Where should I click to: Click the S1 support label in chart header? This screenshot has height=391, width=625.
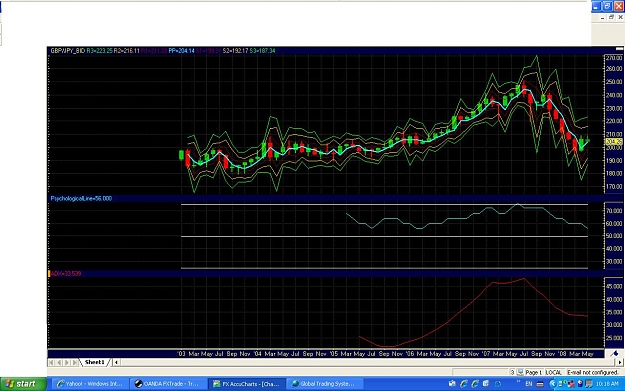tap(208, 51)
